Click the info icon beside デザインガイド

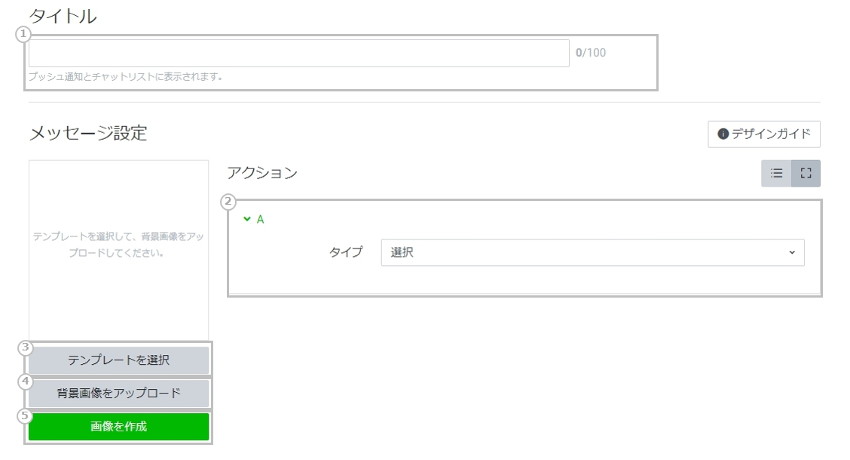[723, 134]
